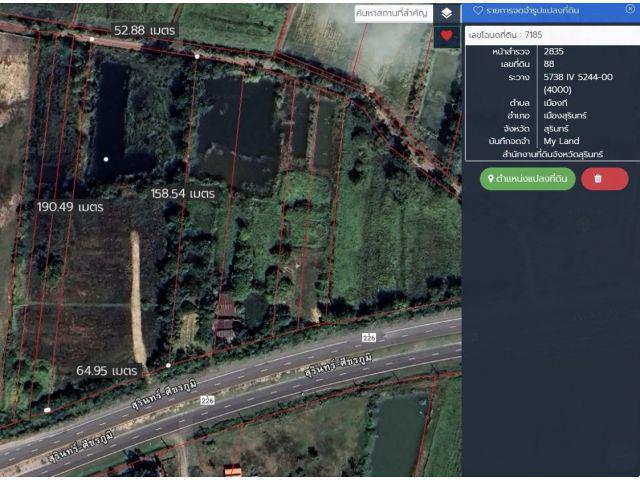Viewport: 640px width, 480px height.
Task: Click the 190.49 meter measurement label
Action: tap(70, 207)
